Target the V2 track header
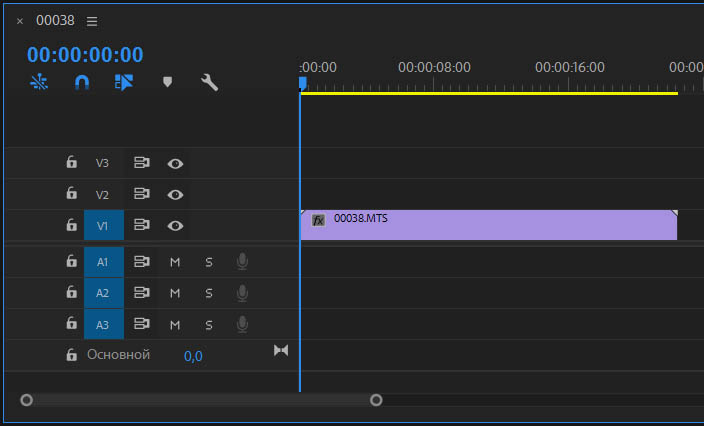The height and width of the screenshot is (426, 704). coord(104,194)
